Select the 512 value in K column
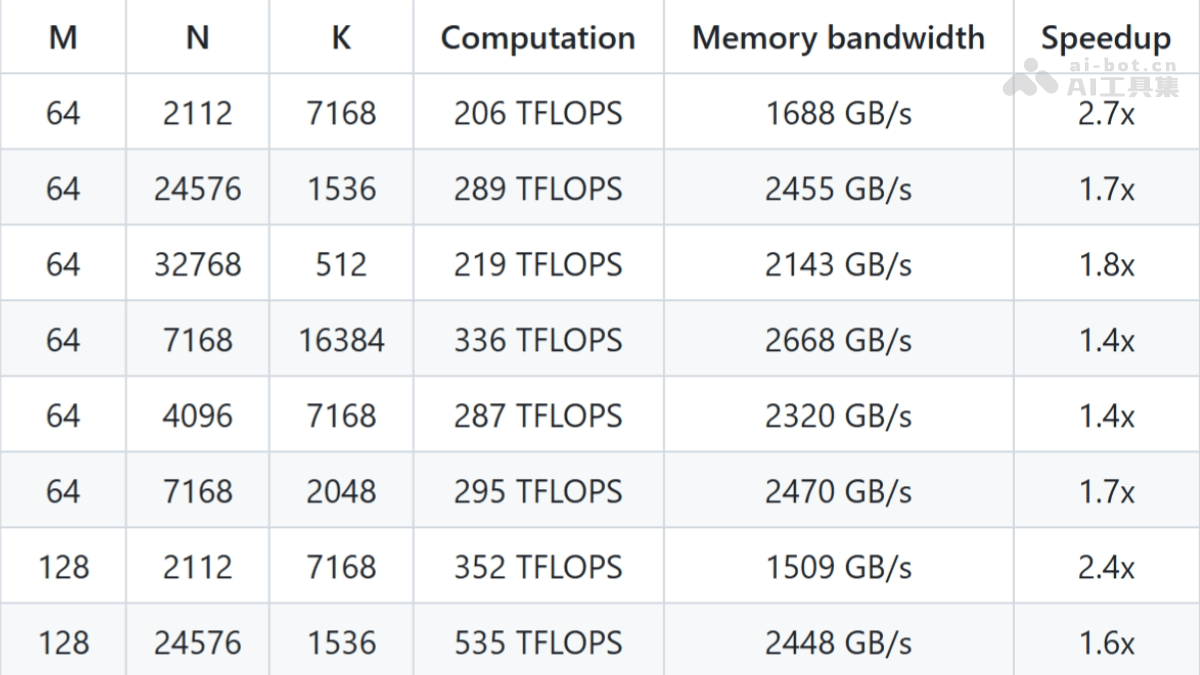The height and width of the screenshot is (675, 1200). 341,265
